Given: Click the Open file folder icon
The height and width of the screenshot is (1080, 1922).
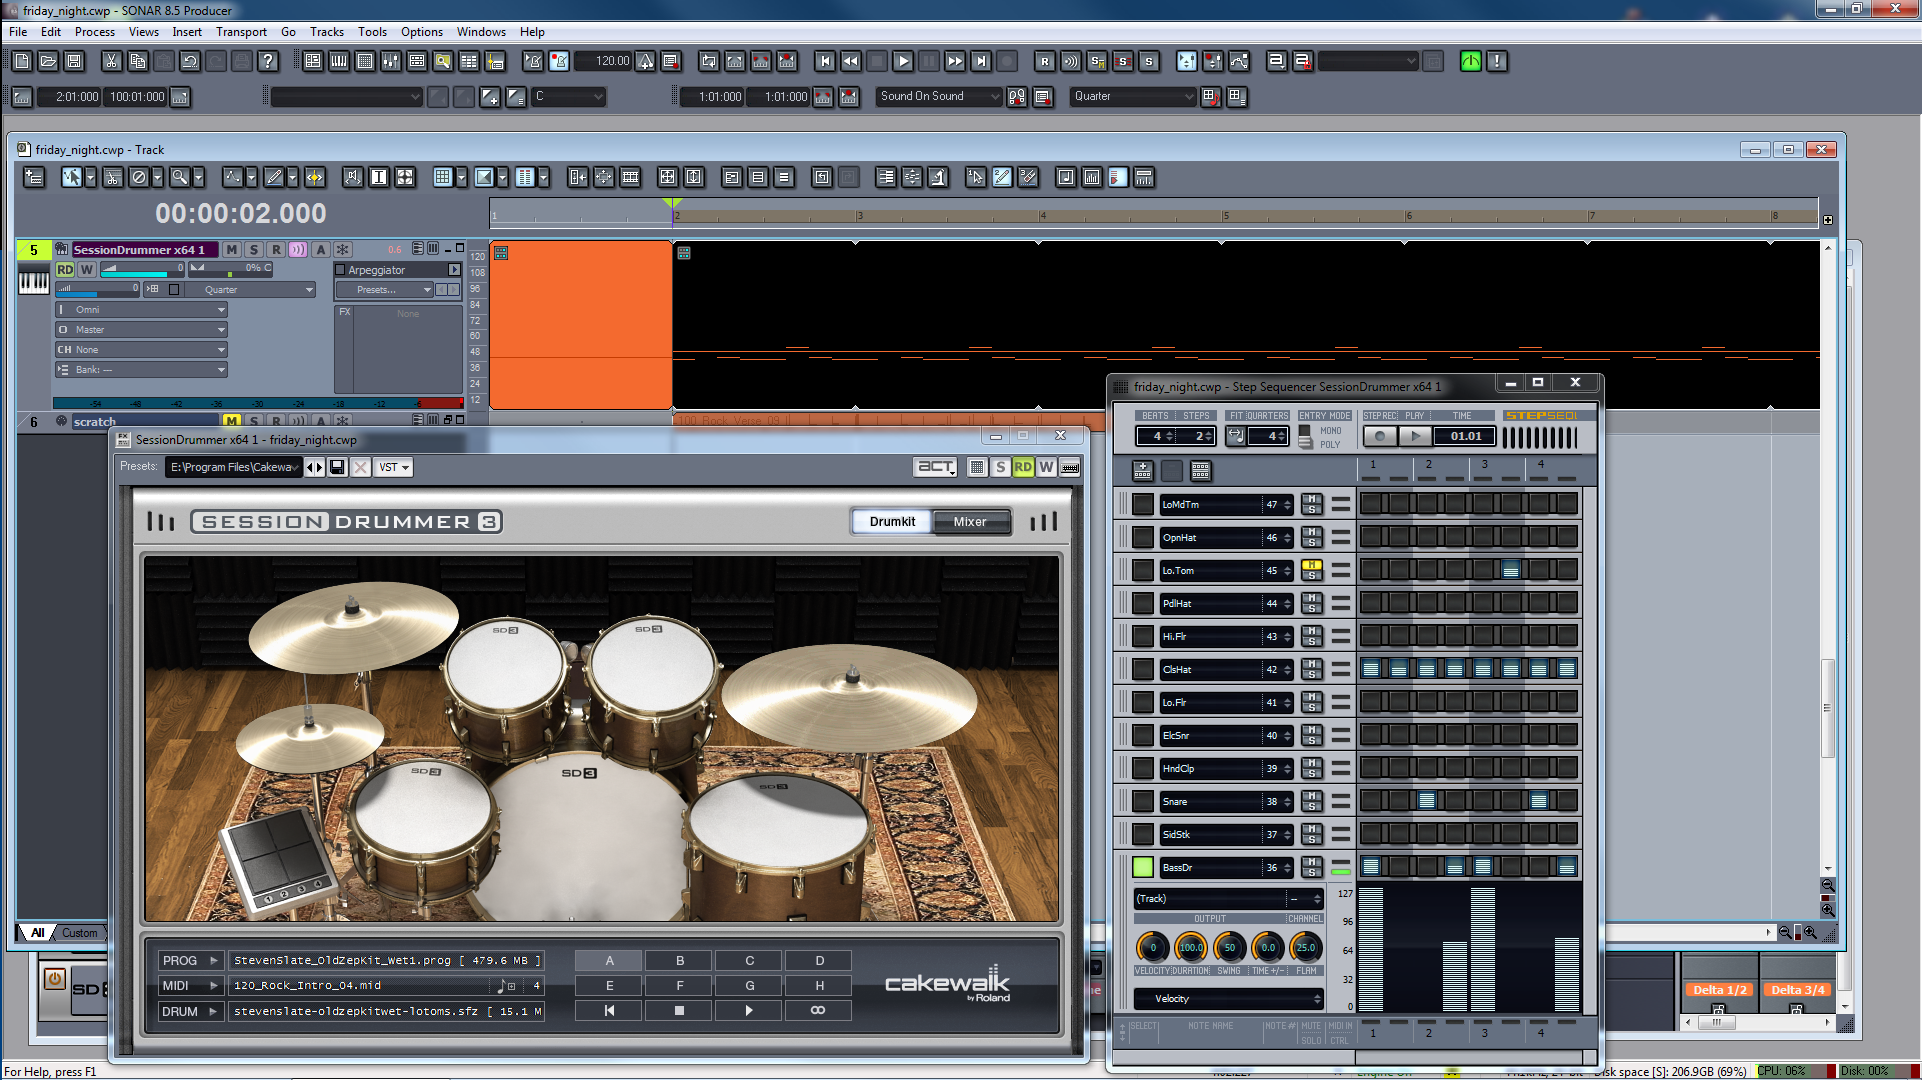Looking at the screenshot, I should (x=48, y=61).
